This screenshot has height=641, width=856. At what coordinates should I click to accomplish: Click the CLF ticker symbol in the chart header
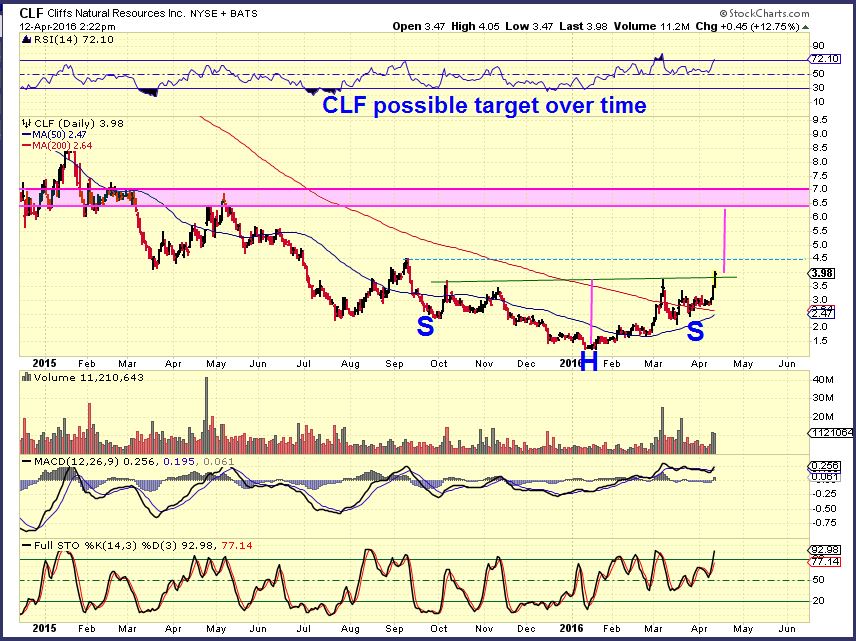click(x=32, y=13)
